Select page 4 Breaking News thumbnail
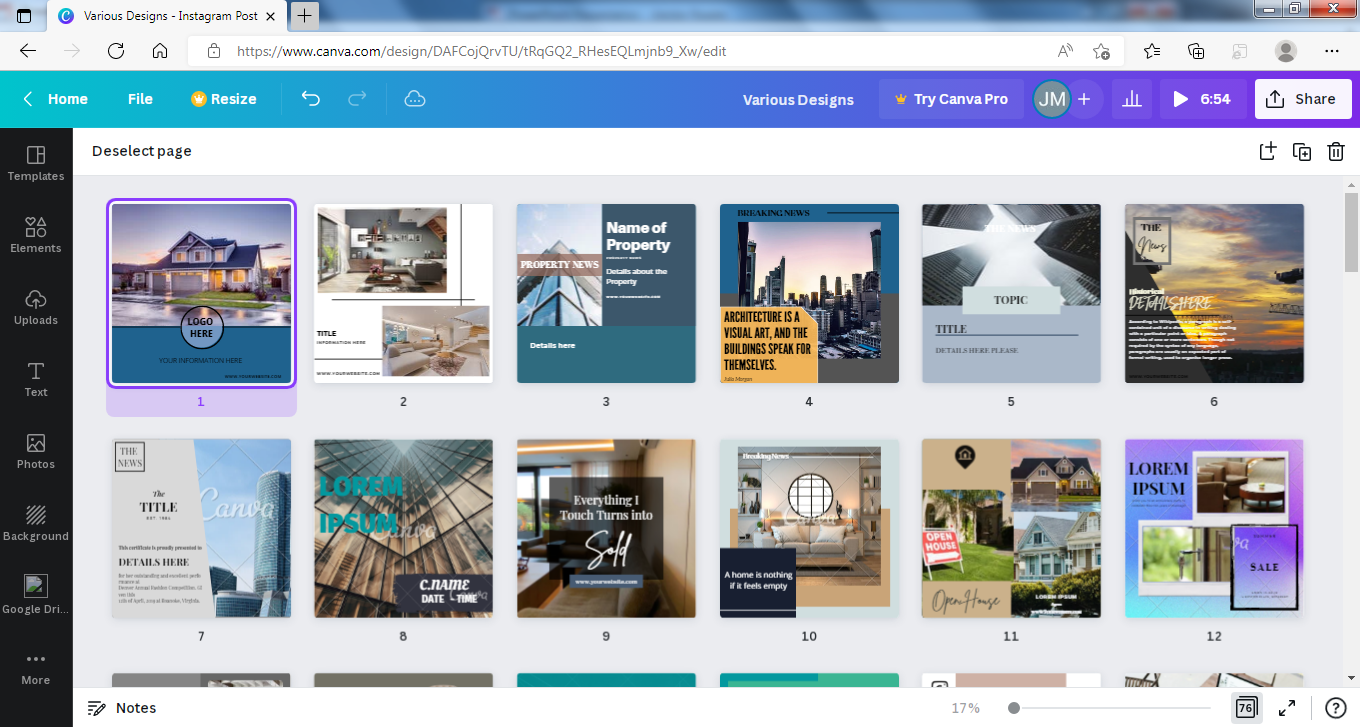The width and height of the screenshot is (1360, 727). [x=809, y=293]
